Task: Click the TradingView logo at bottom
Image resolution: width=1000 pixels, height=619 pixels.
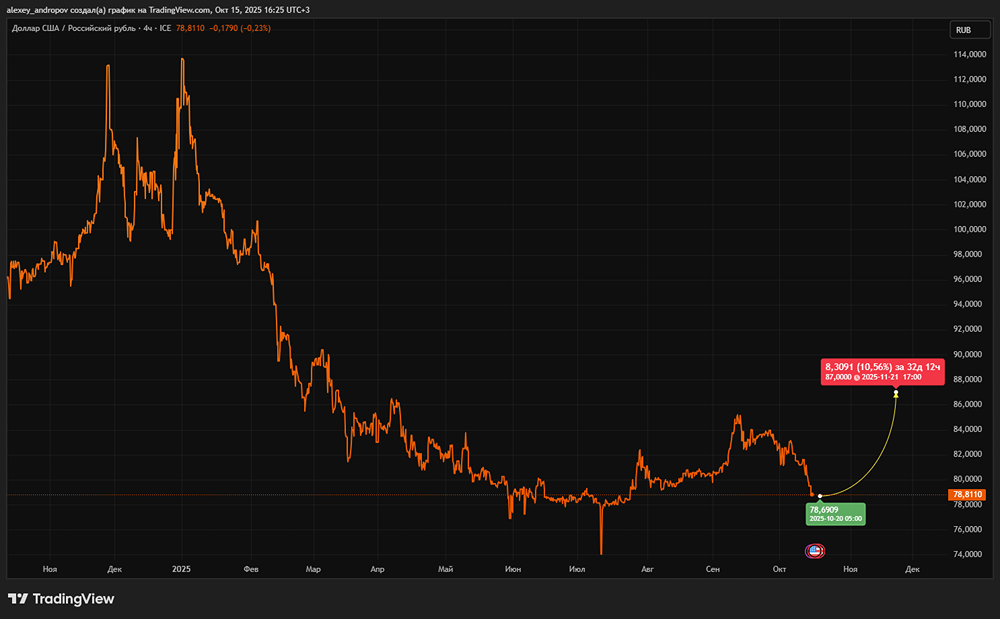Action: pos(61,599)
